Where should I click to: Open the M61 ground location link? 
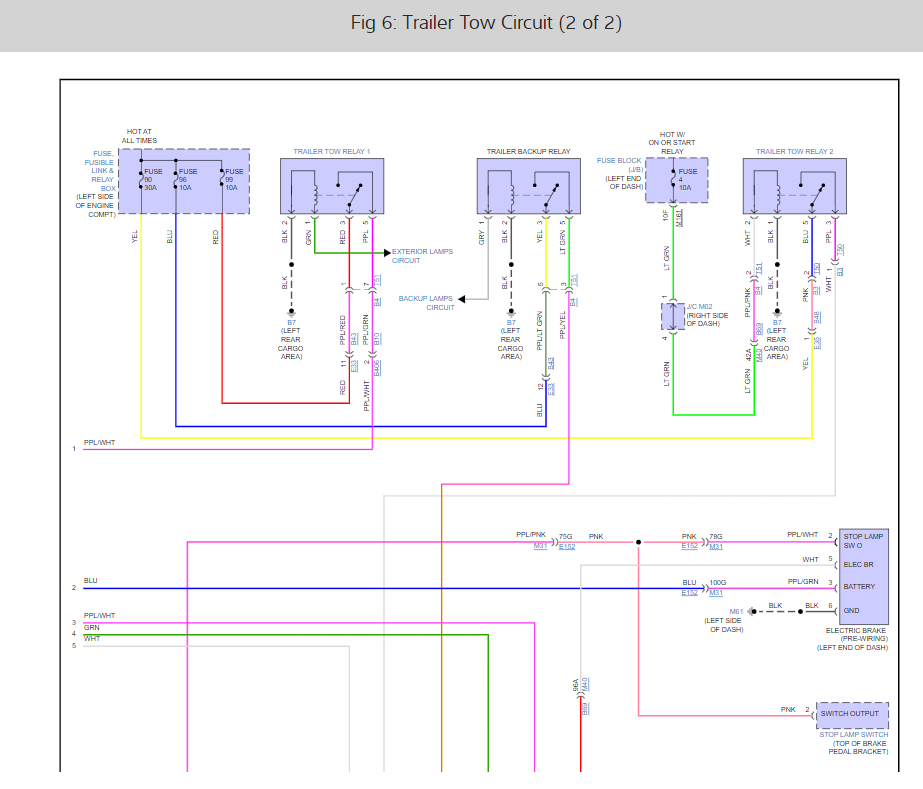(x=736, y=612)
